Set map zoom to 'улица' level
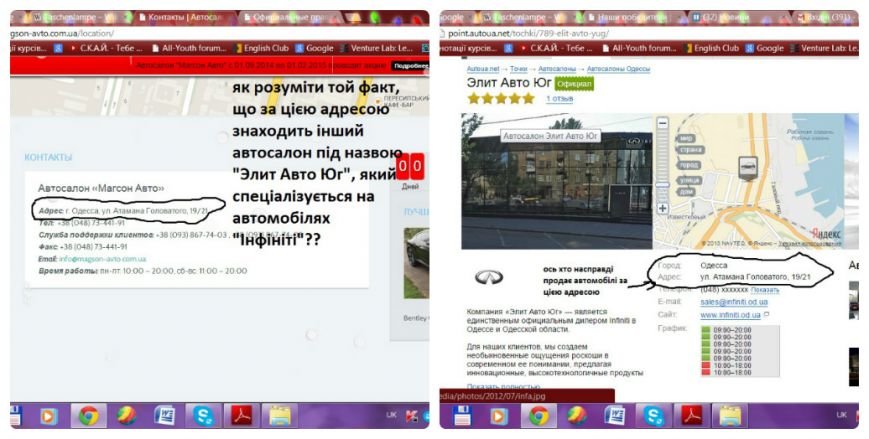Screen dimensions: 869x439 tap(689, 180)
